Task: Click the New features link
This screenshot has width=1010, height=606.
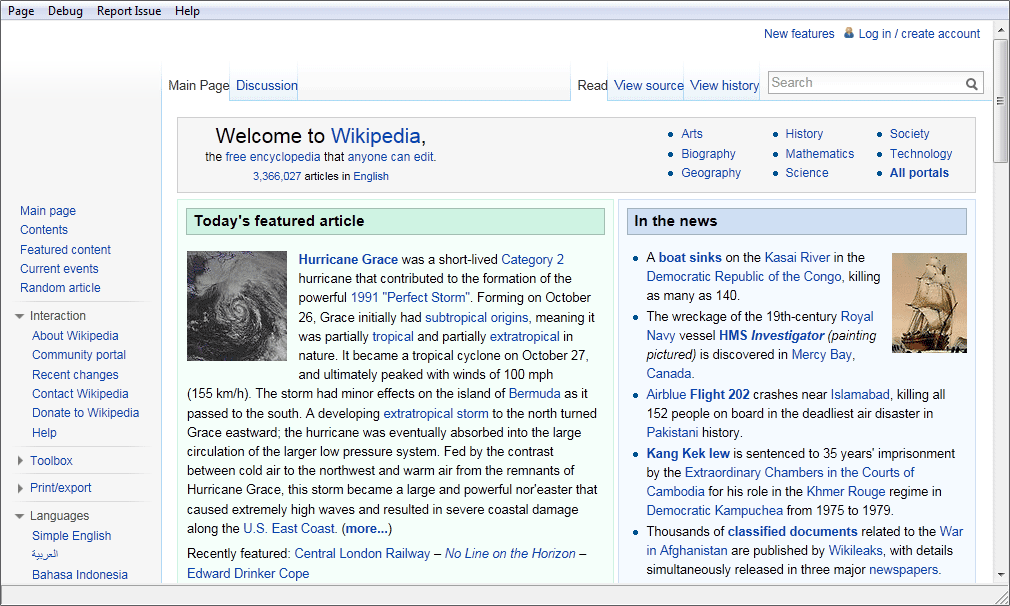Action: [799, 33]
